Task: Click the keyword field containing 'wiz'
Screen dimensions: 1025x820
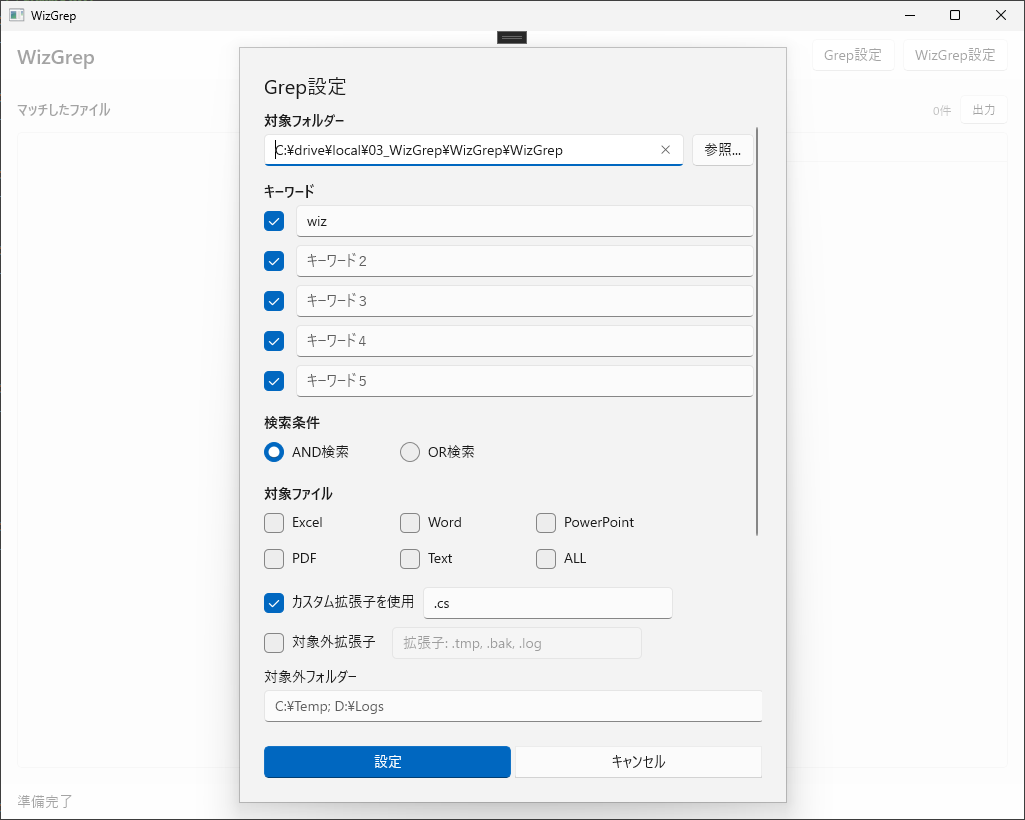Action: (x=525, y=221)
